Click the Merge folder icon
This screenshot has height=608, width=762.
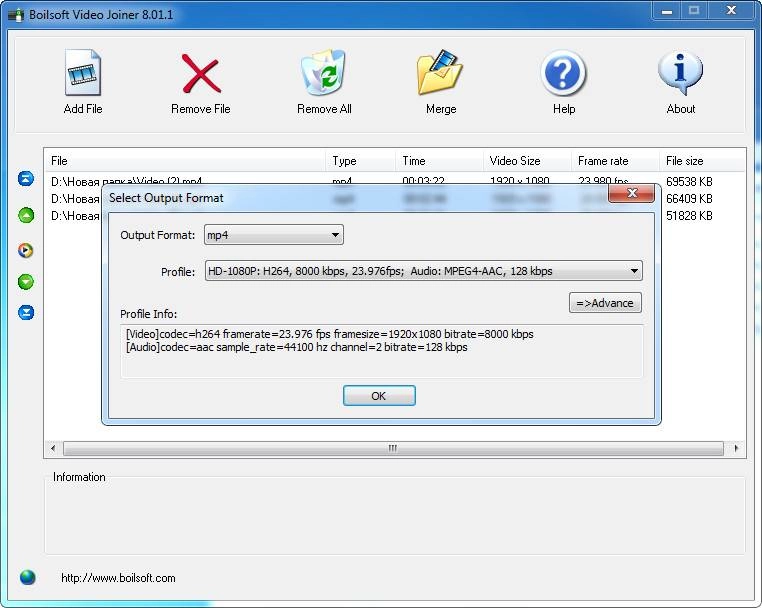tap(440, 72)
